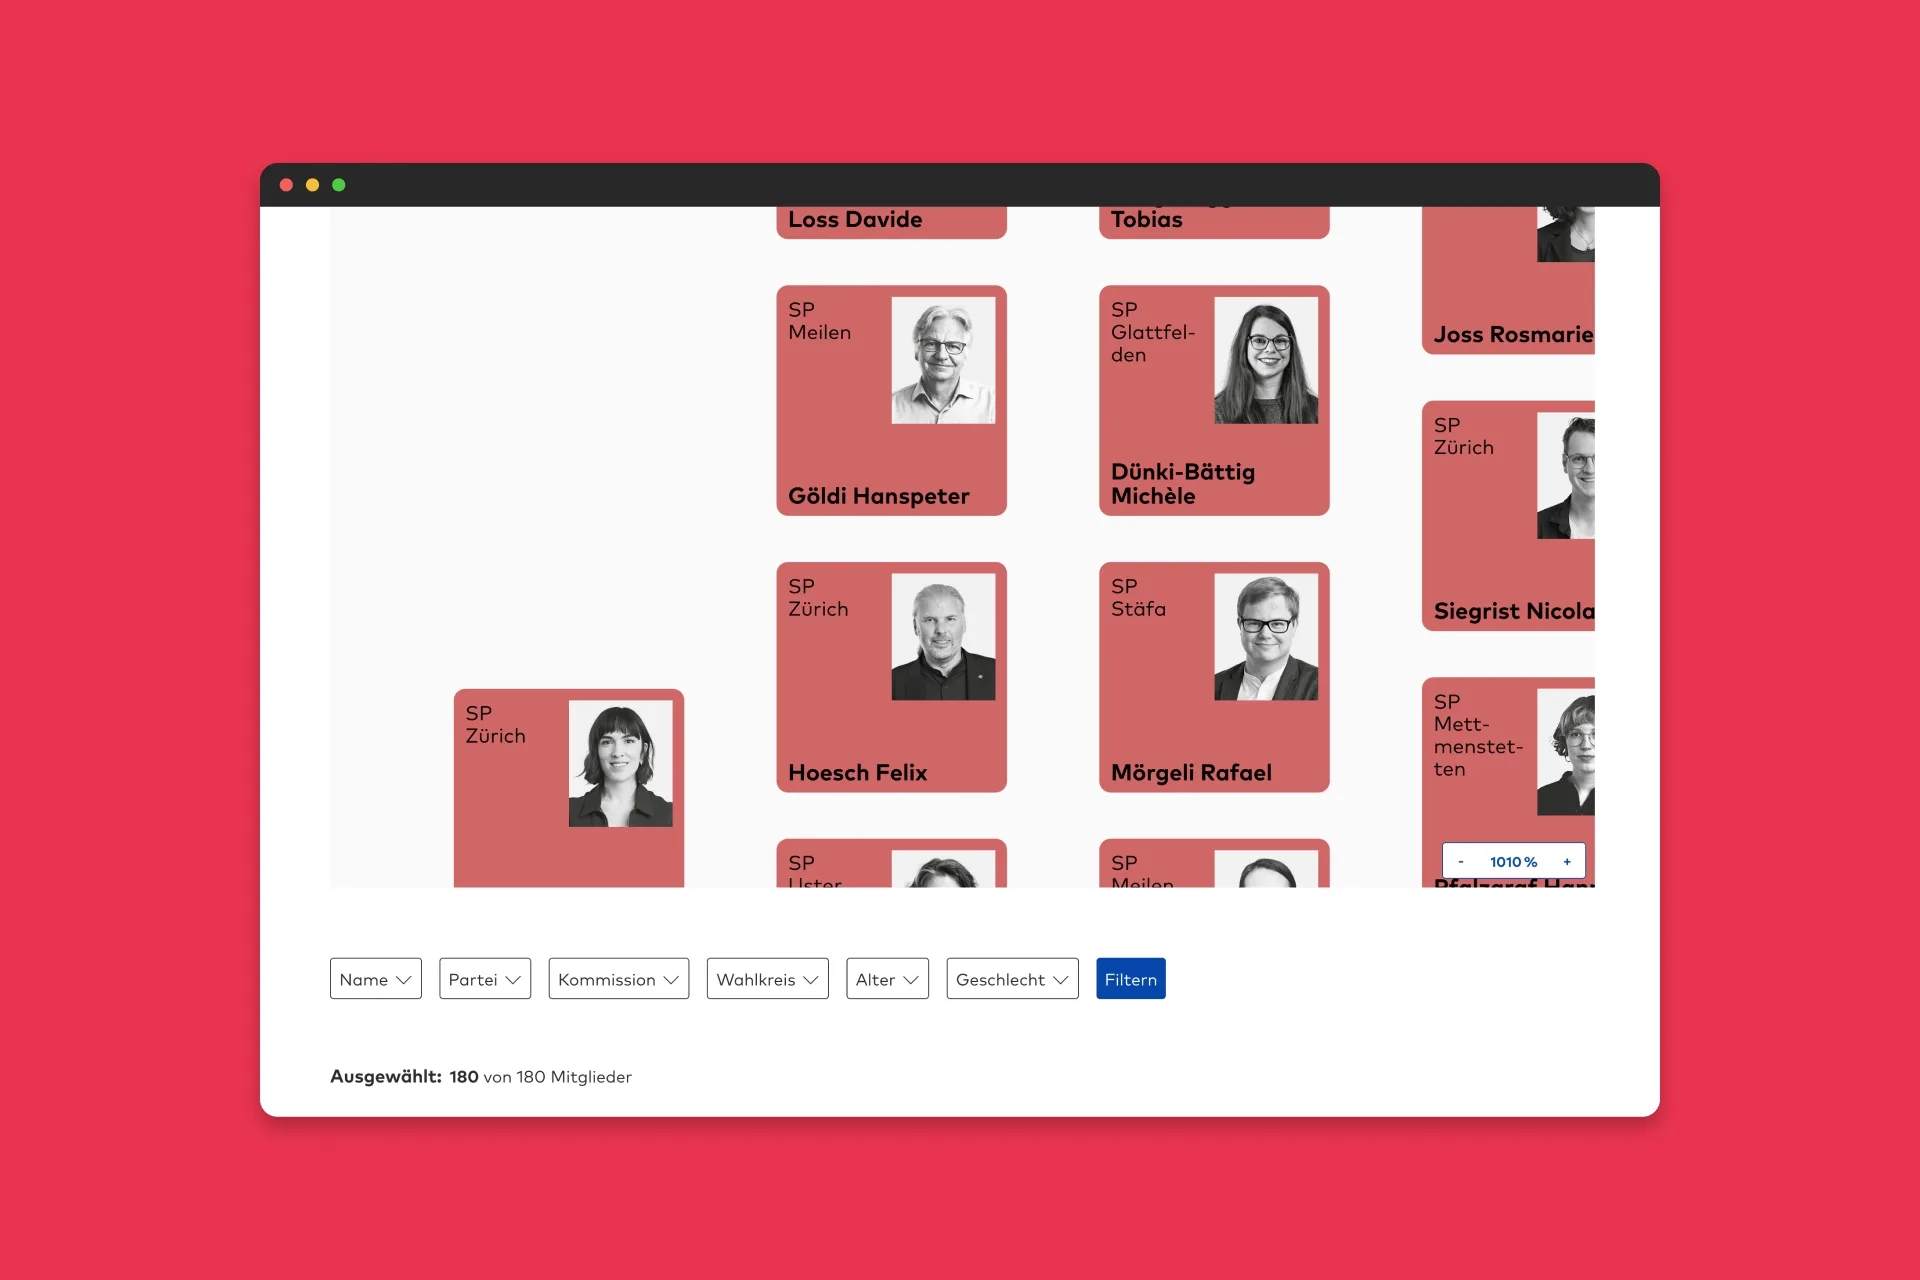Click the green maximize traffic light
This screenshot has height=1280, width=1920.
click(339, 185)
